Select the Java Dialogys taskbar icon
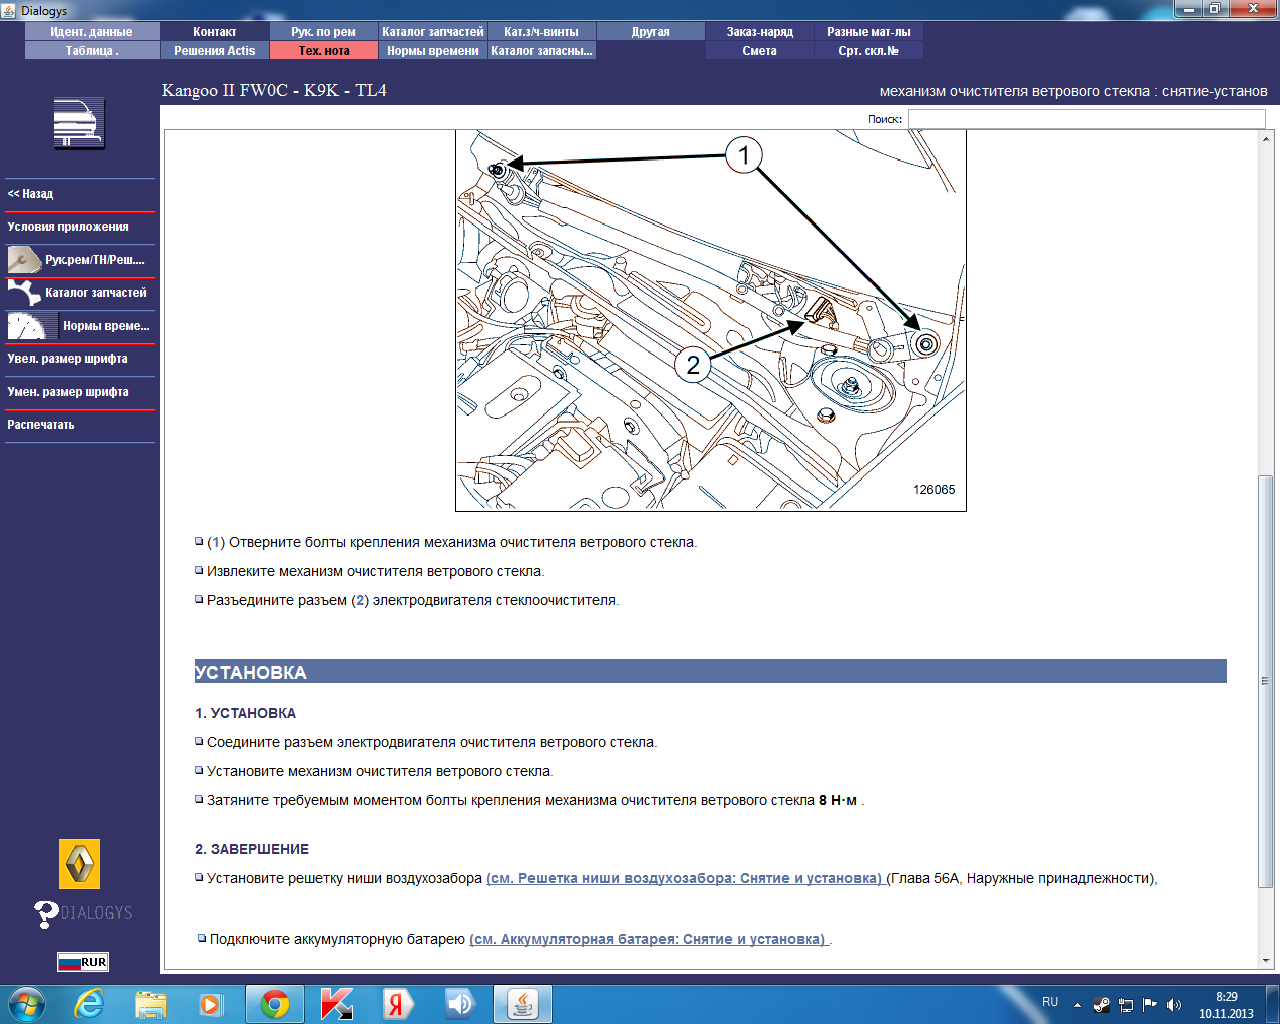The width and height of the screenshot is (1280, 1024). 522,1004
